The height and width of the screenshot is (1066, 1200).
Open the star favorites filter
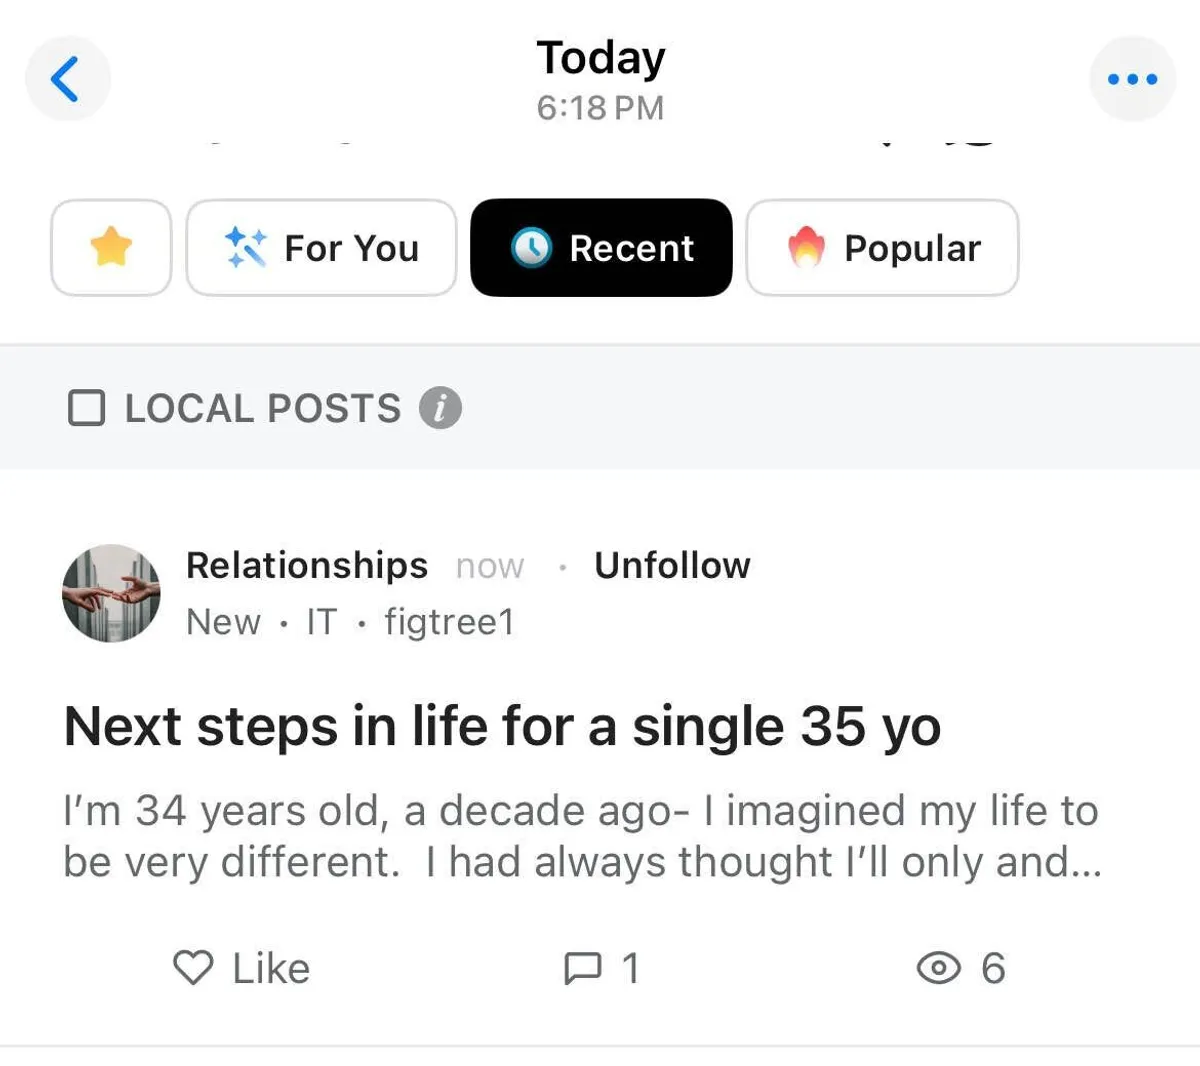click(111, 247)
